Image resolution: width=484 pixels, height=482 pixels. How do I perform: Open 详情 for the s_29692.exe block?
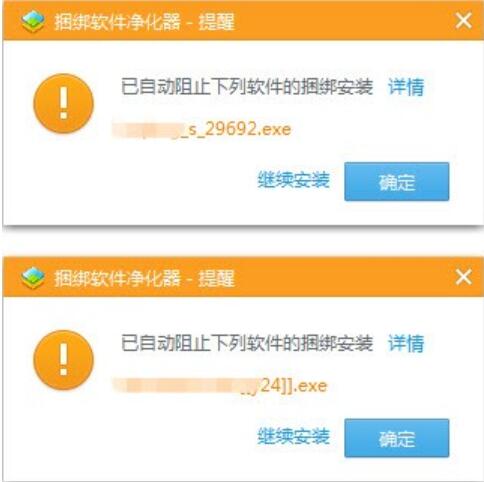coord(406,87)
